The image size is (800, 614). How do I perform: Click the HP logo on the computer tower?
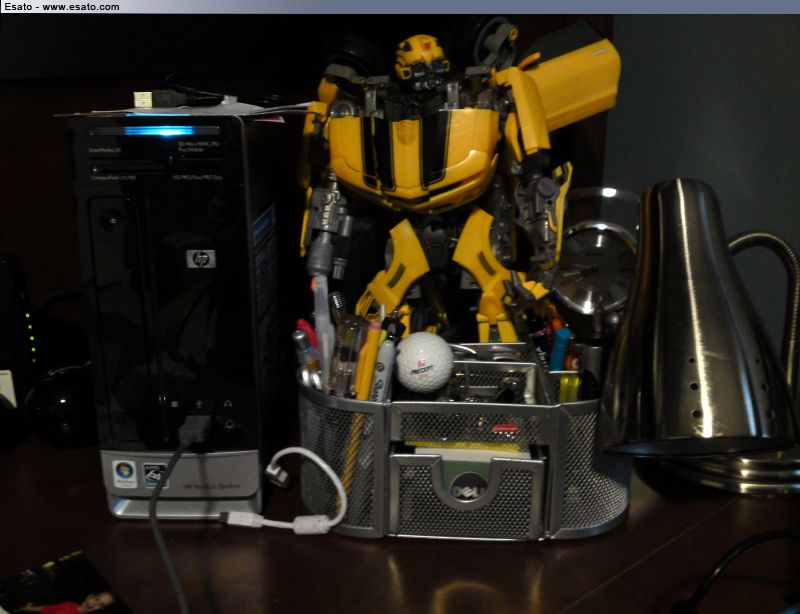pyautogui.click(x=201, y=258)
